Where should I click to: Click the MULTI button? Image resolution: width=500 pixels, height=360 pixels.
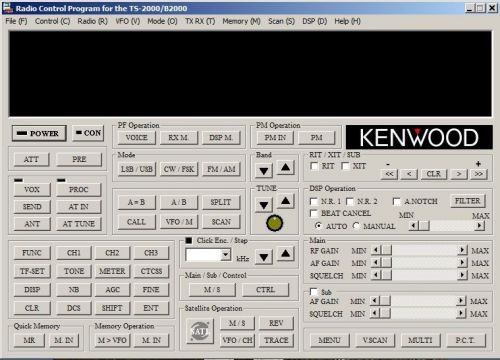click(420, 340)
